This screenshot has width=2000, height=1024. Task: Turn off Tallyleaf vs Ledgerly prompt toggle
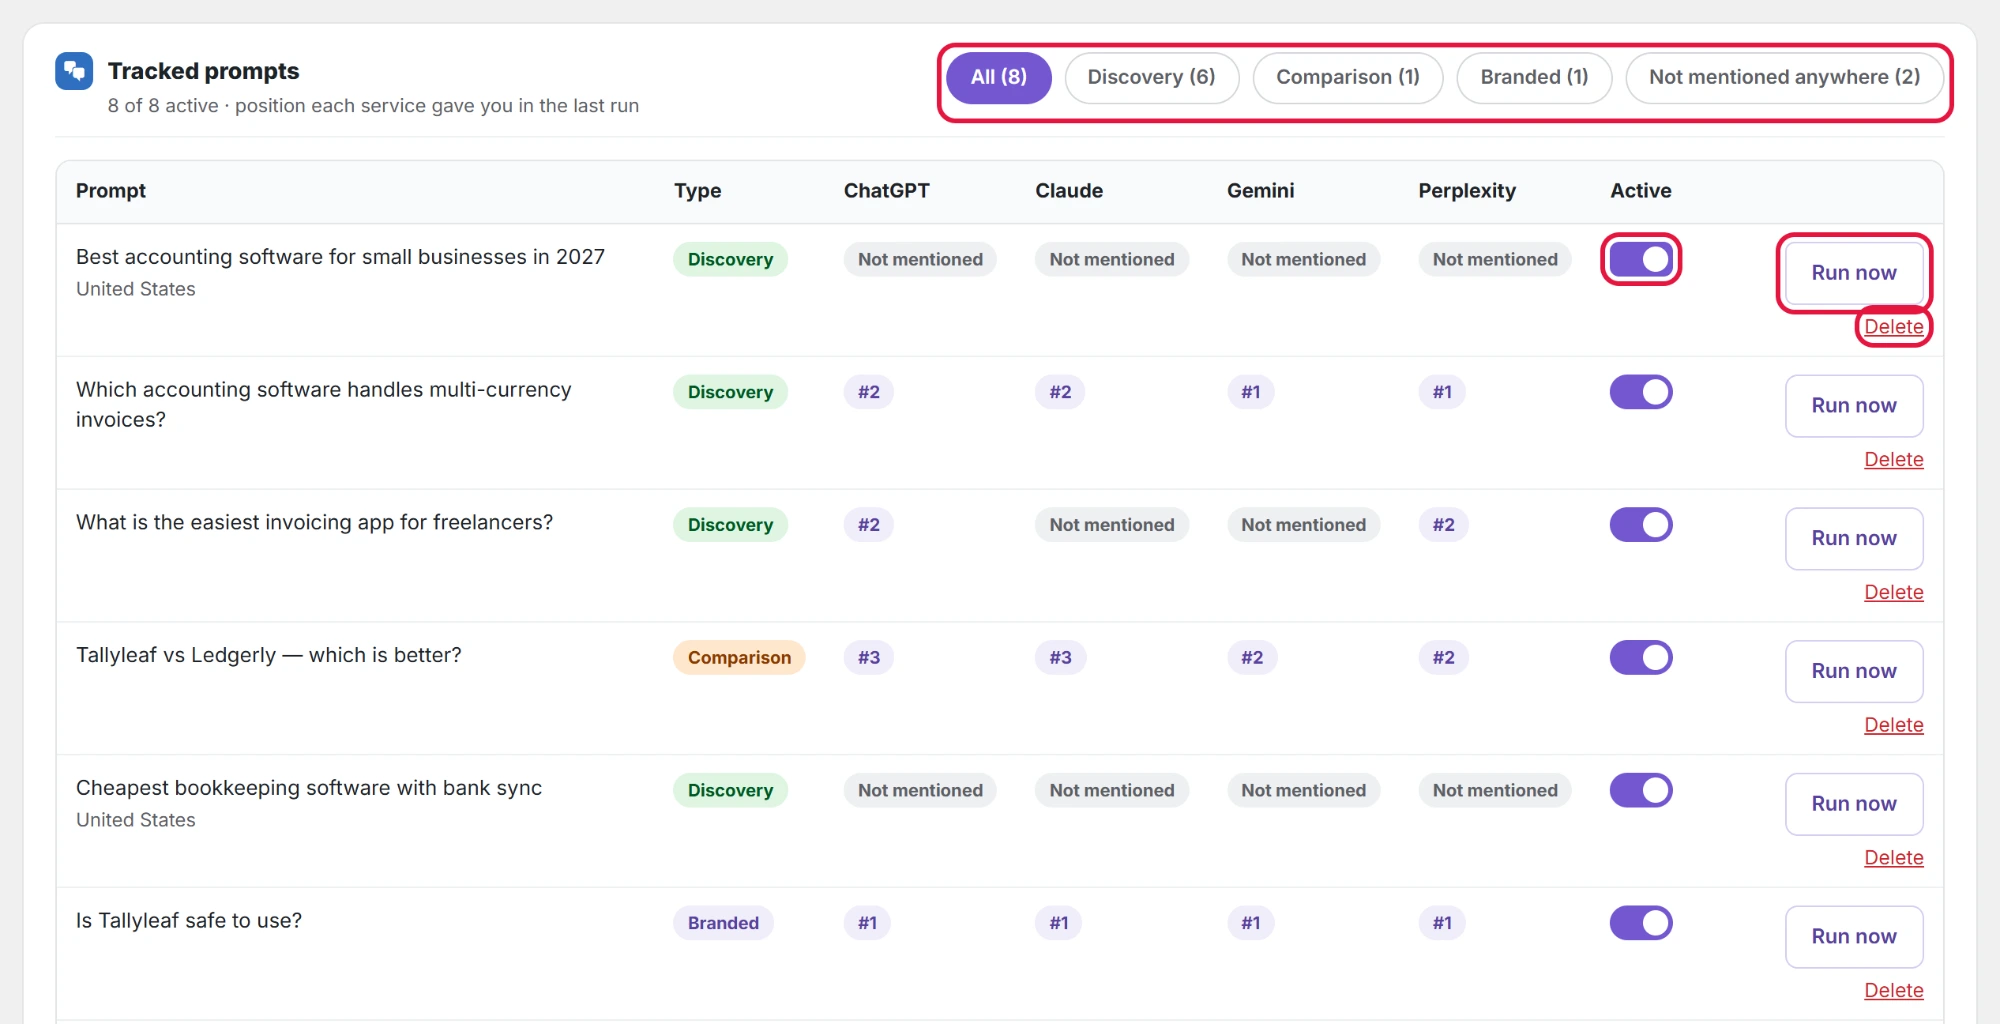[1640, 657]
